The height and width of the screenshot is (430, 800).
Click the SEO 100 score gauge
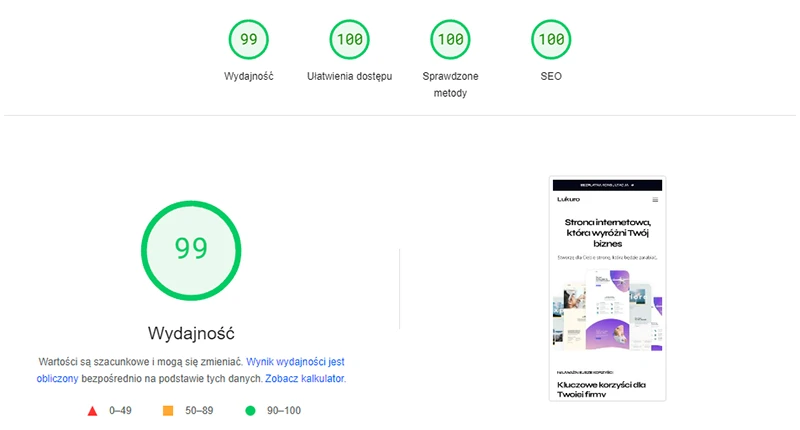(550, 40)
